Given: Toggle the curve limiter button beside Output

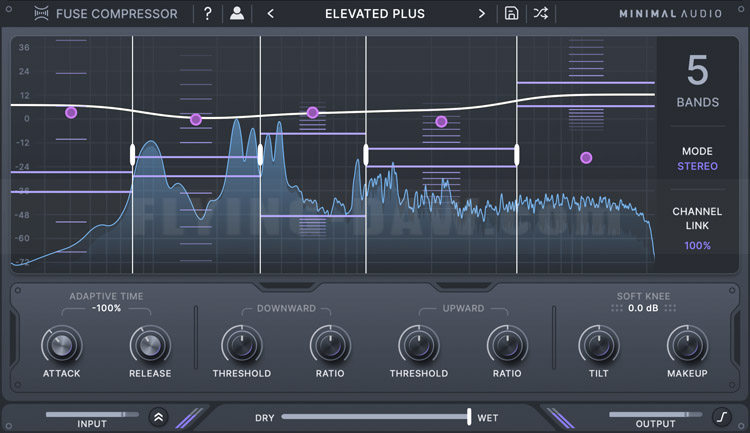Looking at the screenshot, I should coord(722,417).
